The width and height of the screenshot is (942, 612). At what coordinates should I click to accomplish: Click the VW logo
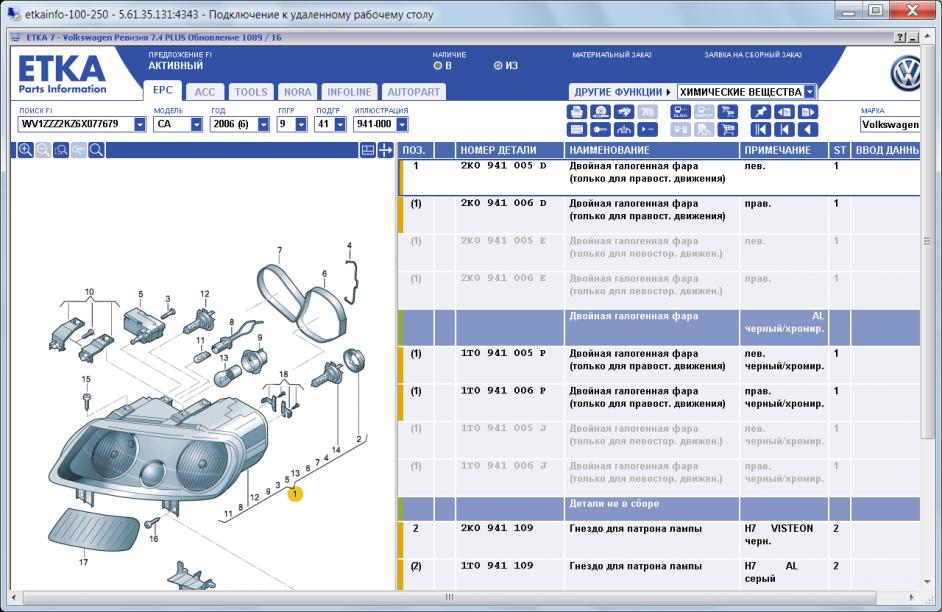tap(905, 74)
